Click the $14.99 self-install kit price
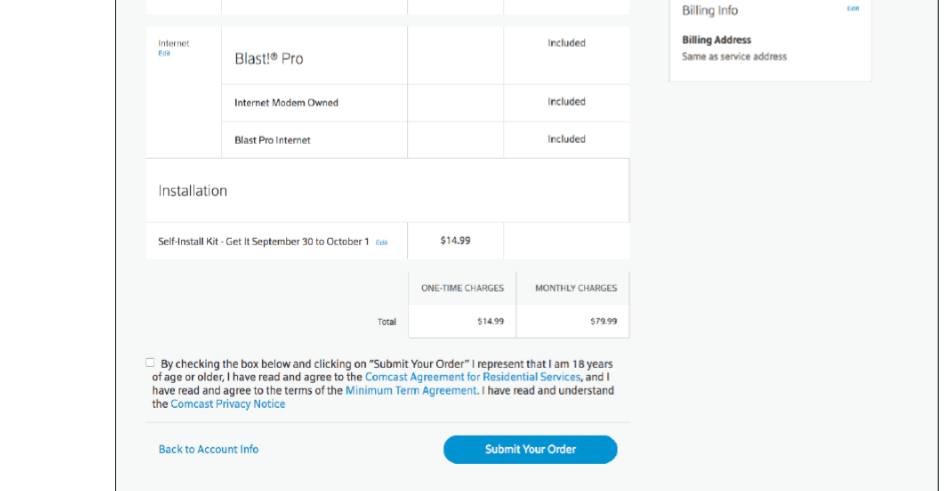The image size is (946, 491). [x=455, y=240]
